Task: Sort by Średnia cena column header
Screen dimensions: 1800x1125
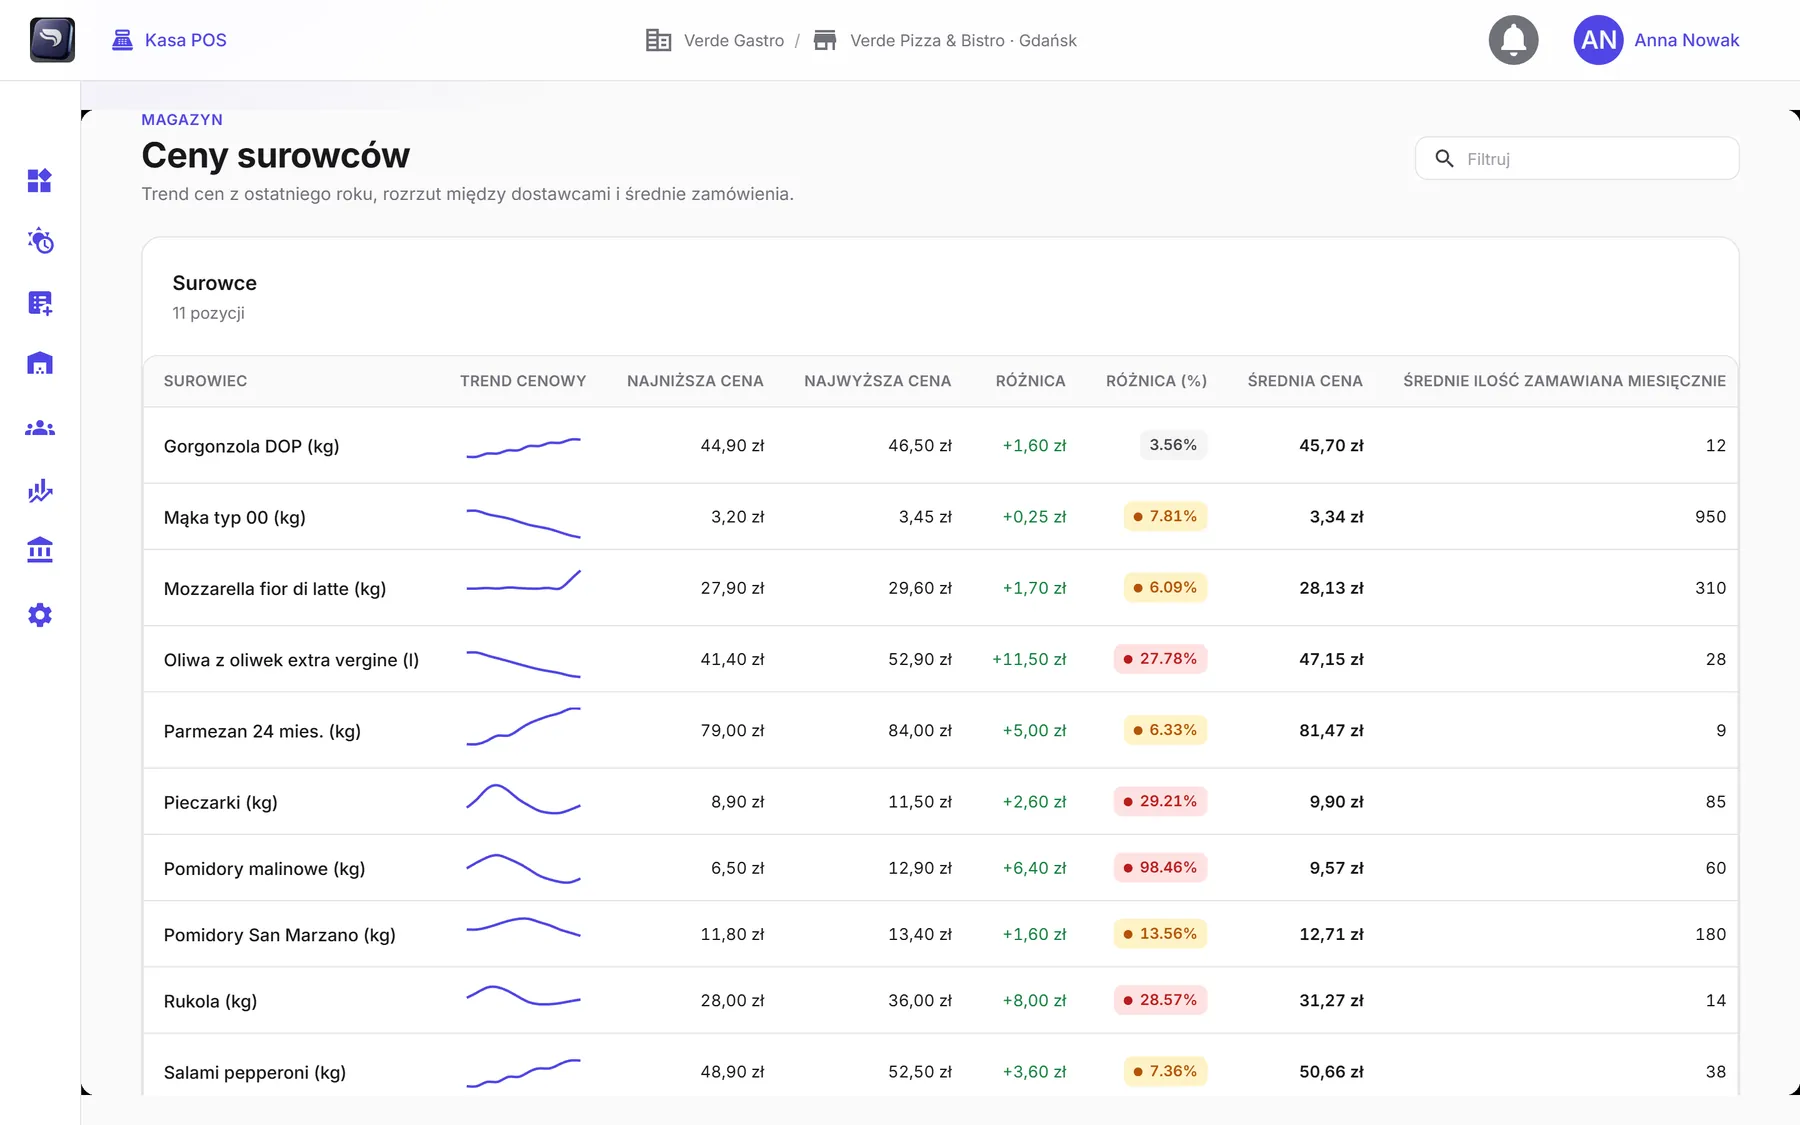Action: click(x=1305, y=381)
